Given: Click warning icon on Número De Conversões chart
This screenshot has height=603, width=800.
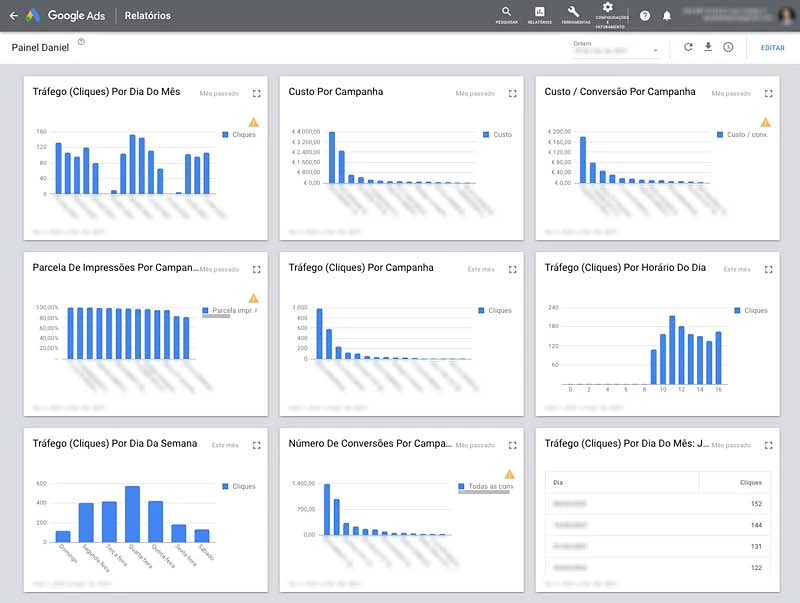Looking at the screenshot, I should (x=510, y=474).
